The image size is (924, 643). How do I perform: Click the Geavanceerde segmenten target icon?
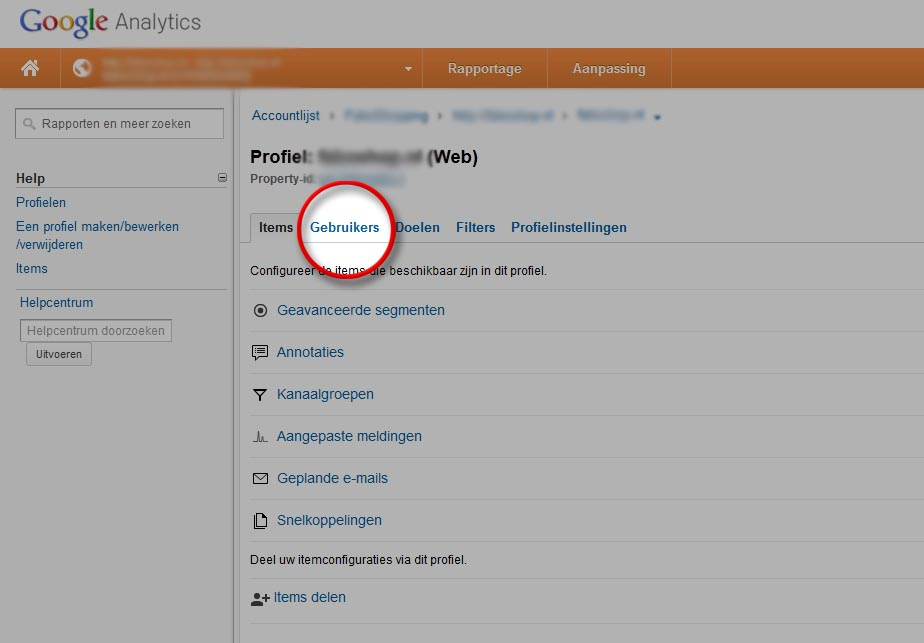point(260,310)
